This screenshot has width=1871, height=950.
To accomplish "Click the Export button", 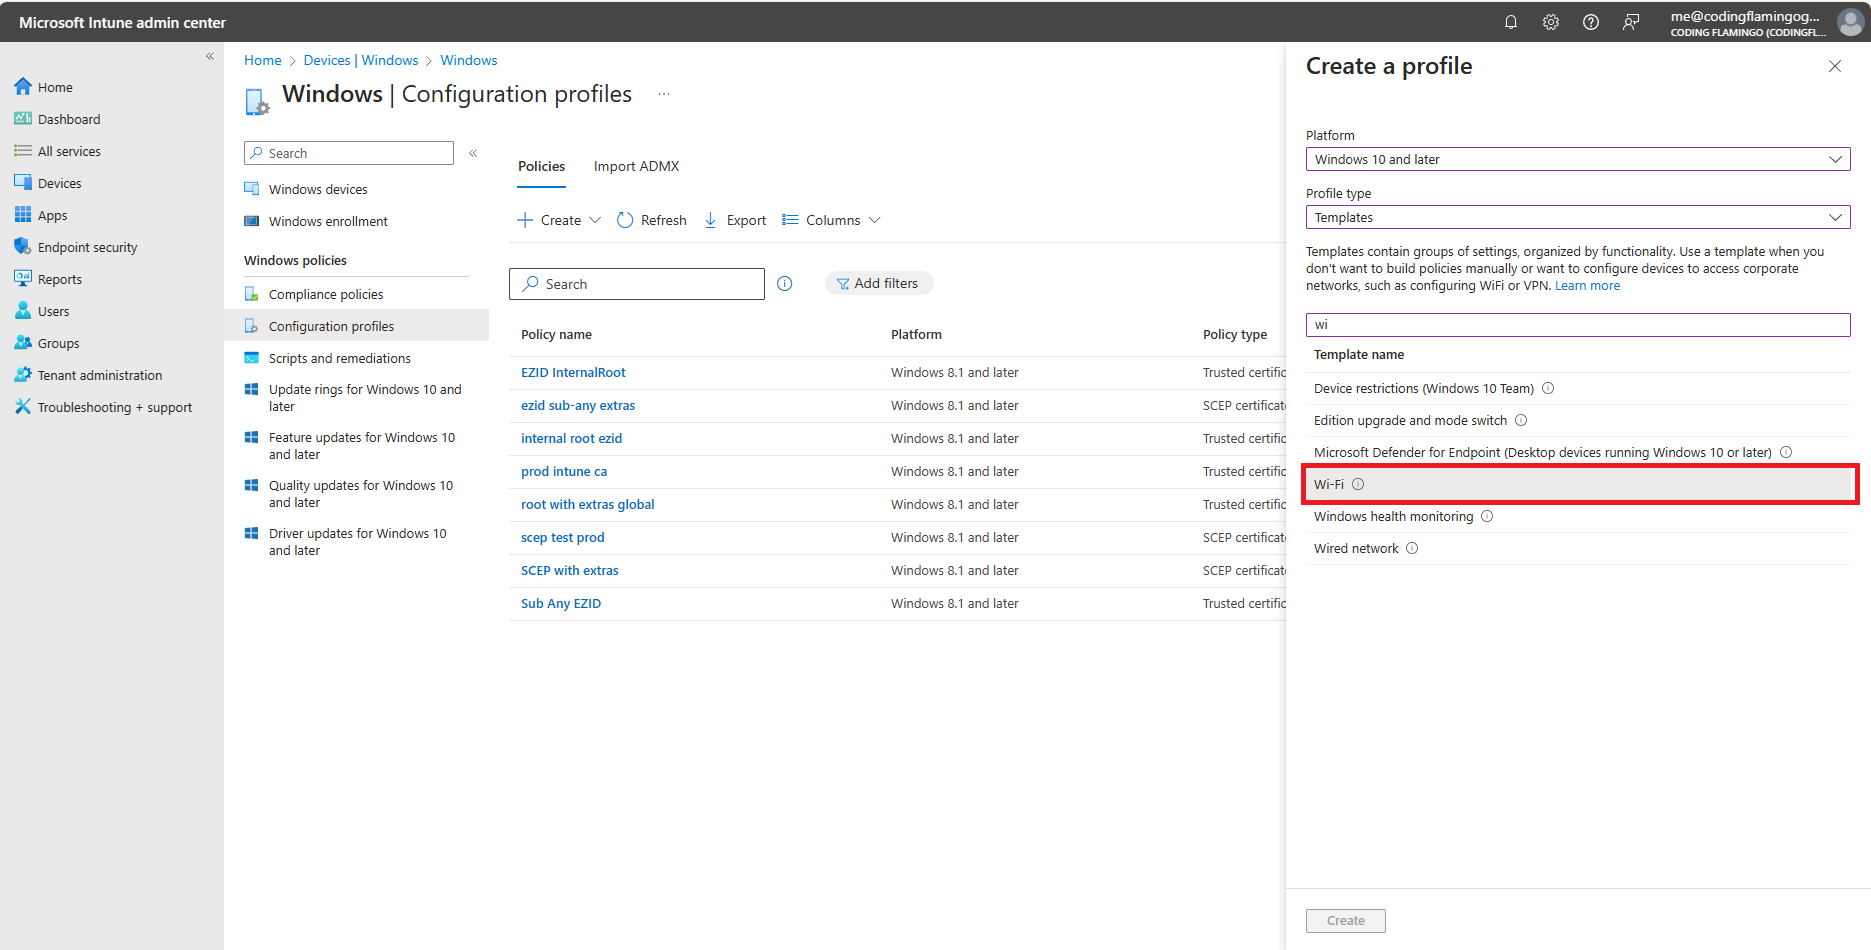I will [735, 220].
